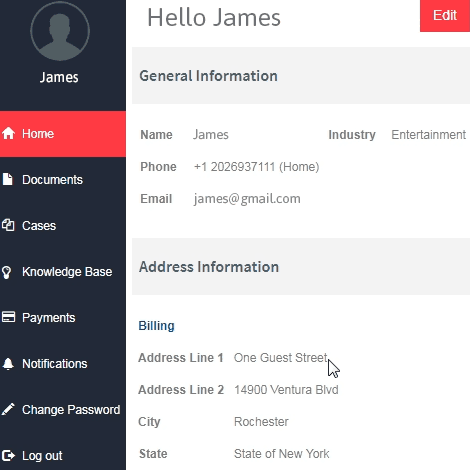470x470 pixels.
Task: Click the Knowledge Base lightbulb icon
Action: (7, 272)
